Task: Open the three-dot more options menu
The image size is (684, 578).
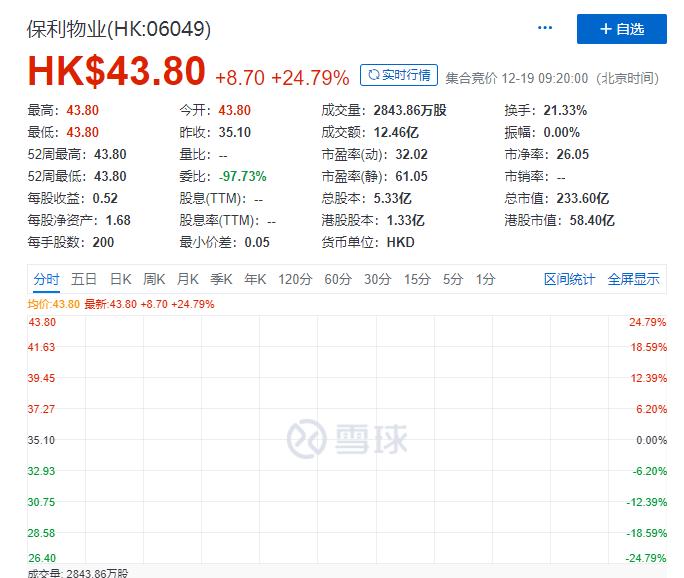Action: pyautogui.click(x=545, y=28)
